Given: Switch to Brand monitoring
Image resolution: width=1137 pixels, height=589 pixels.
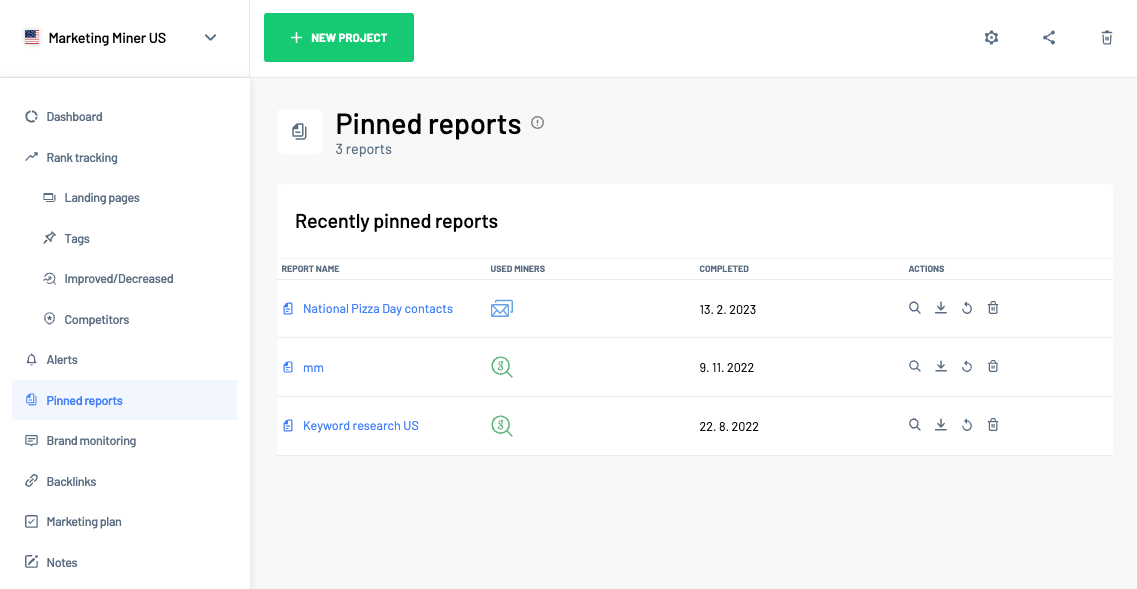Looking at the screenshot, I should tap(90, 440).
